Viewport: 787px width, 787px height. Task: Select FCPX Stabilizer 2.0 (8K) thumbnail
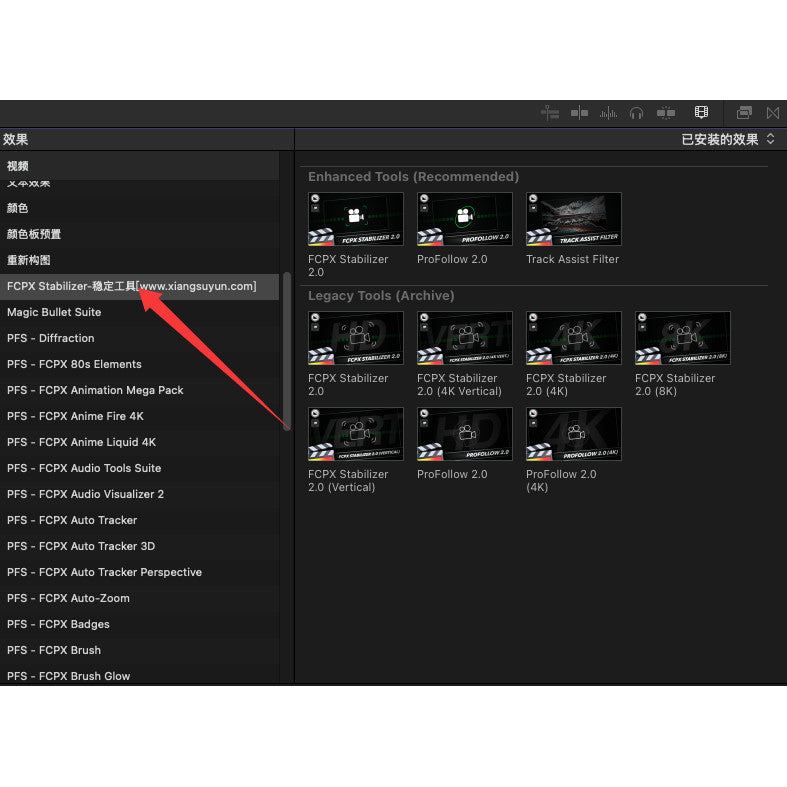[x=682, y=338]
